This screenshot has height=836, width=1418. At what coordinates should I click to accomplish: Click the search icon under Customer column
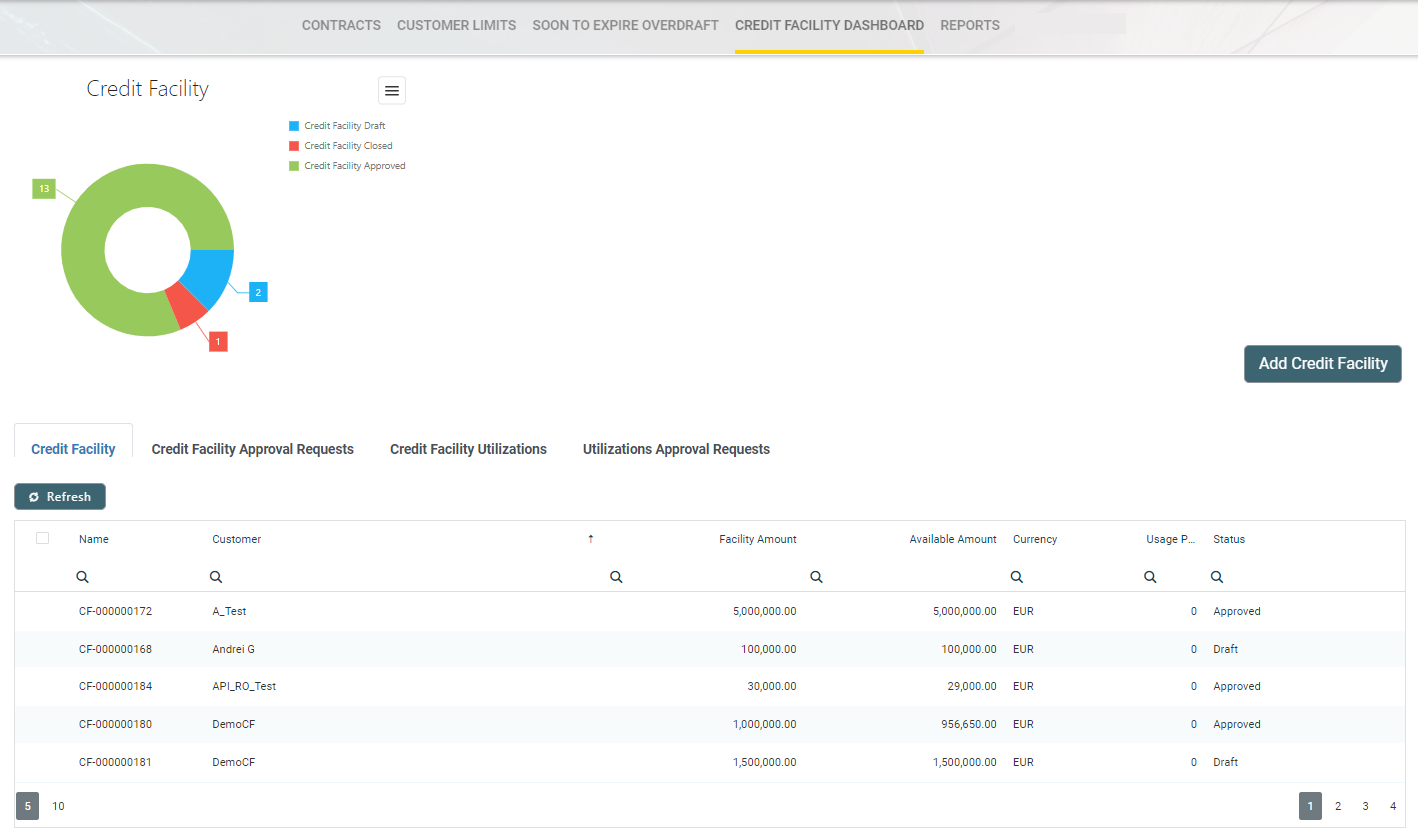click(216, 577)
